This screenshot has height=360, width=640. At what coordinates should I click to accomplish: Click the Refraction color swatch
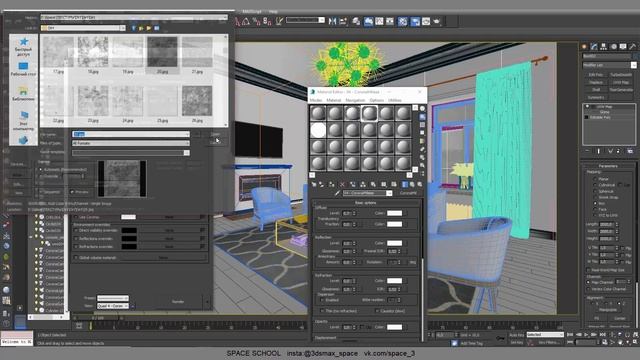[394, 281]
